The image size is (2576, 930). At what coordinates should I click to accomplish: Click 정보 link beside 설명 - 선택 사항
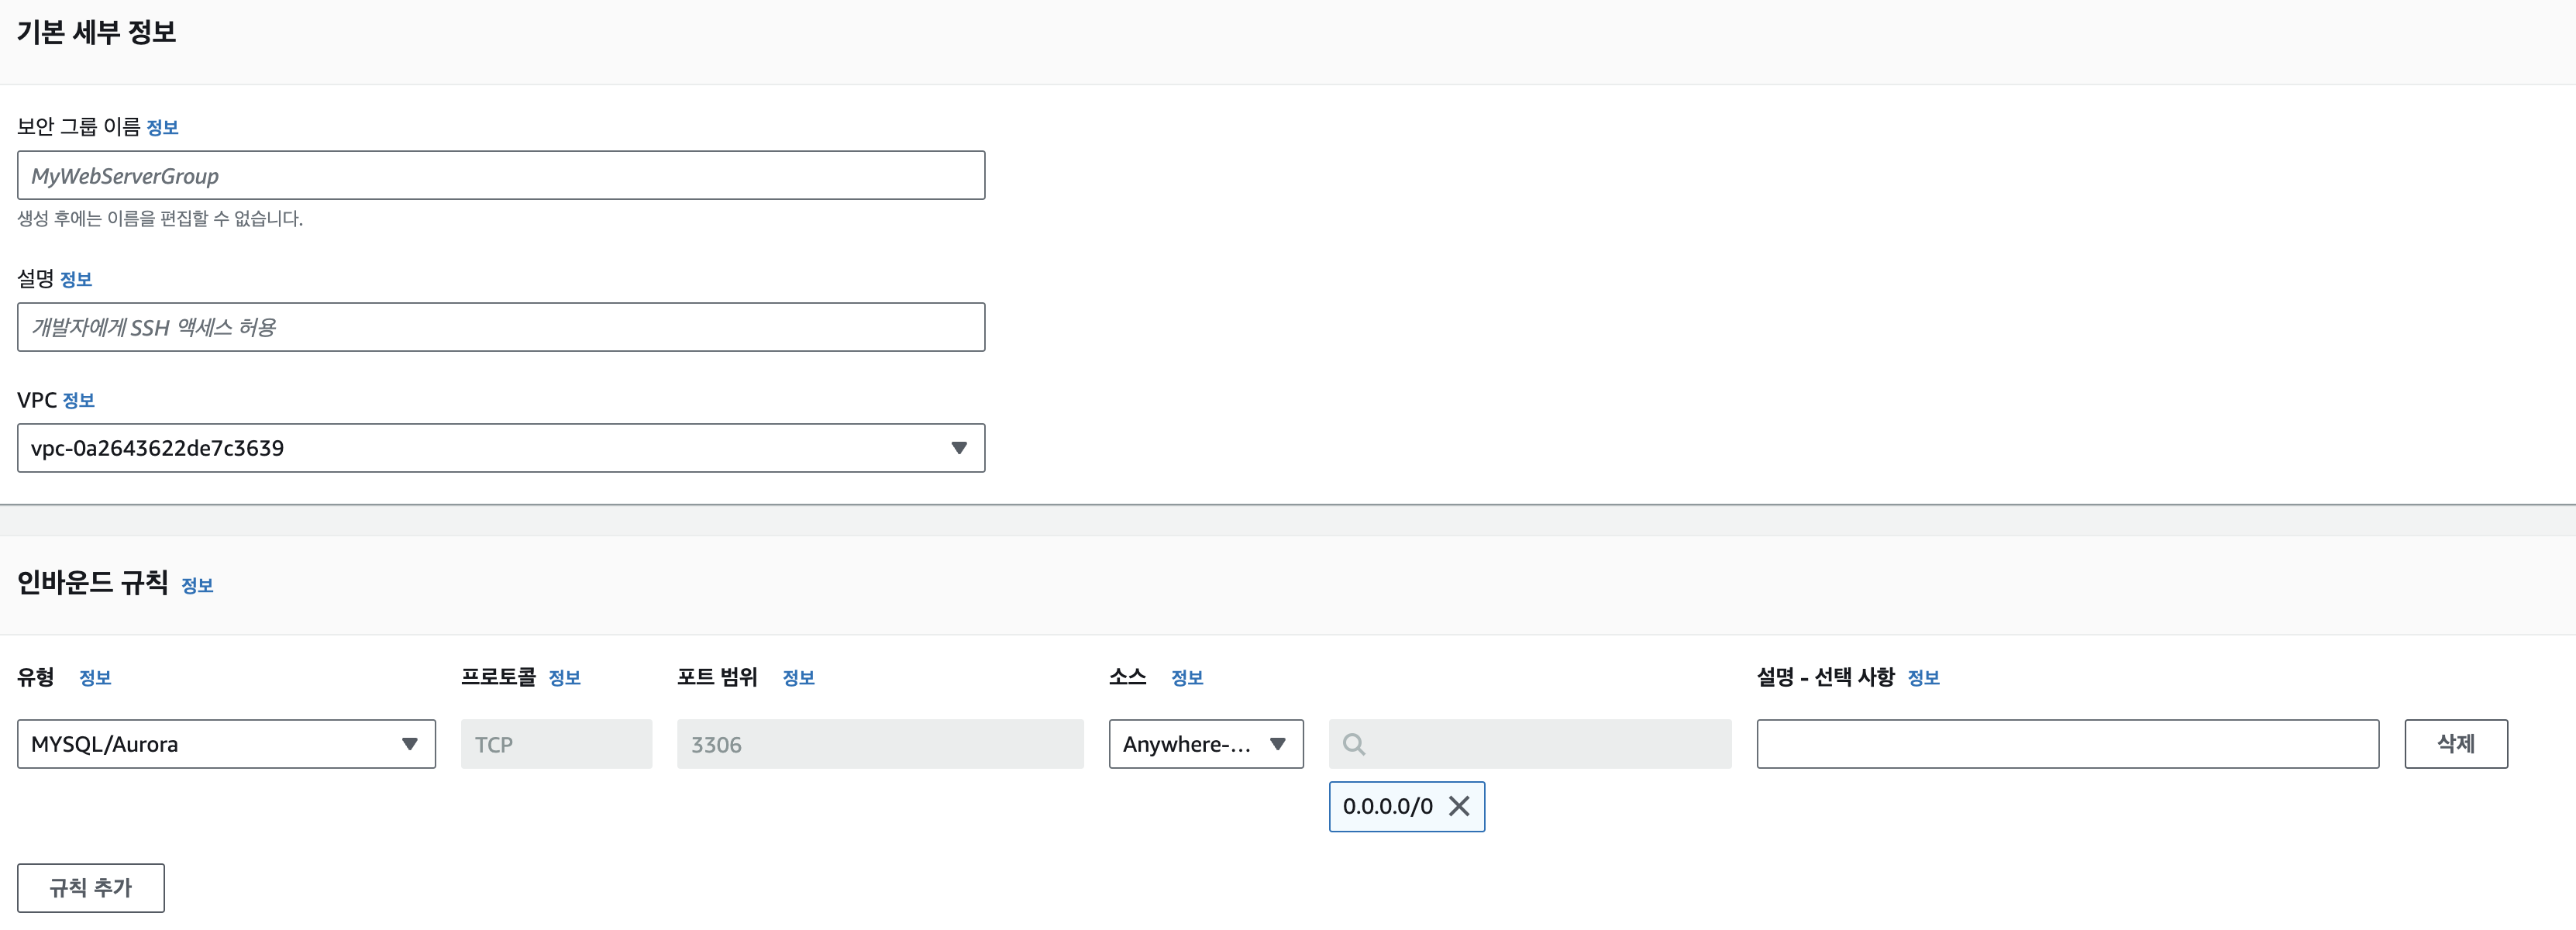[1923, 678]
